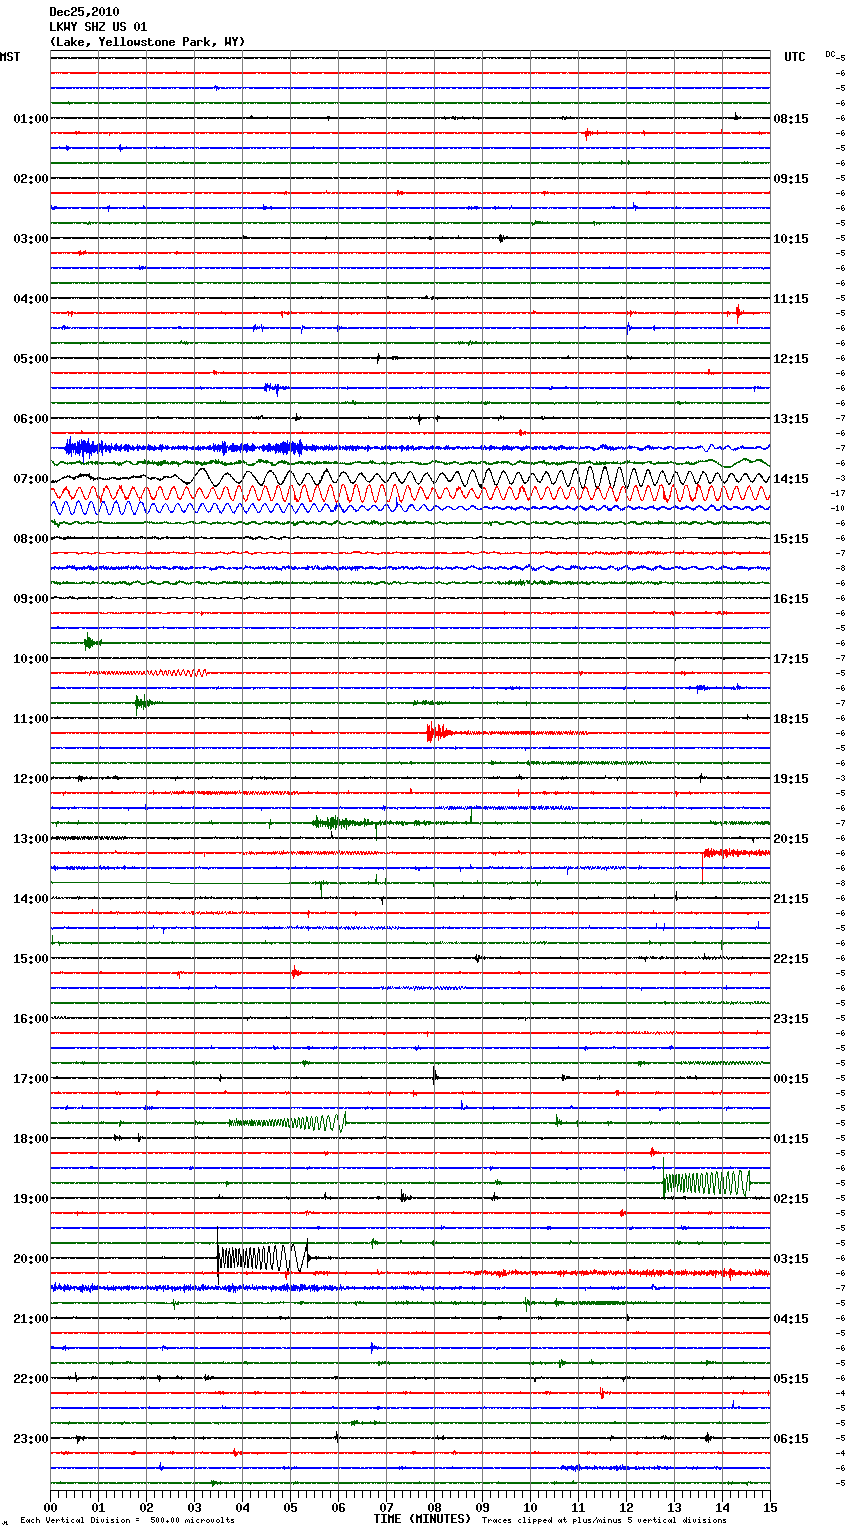Image resolution: width=850 pixels, height=1534 pixels.
Task: Click the 04:15 UTC time label
Action: pos(791,1319)
